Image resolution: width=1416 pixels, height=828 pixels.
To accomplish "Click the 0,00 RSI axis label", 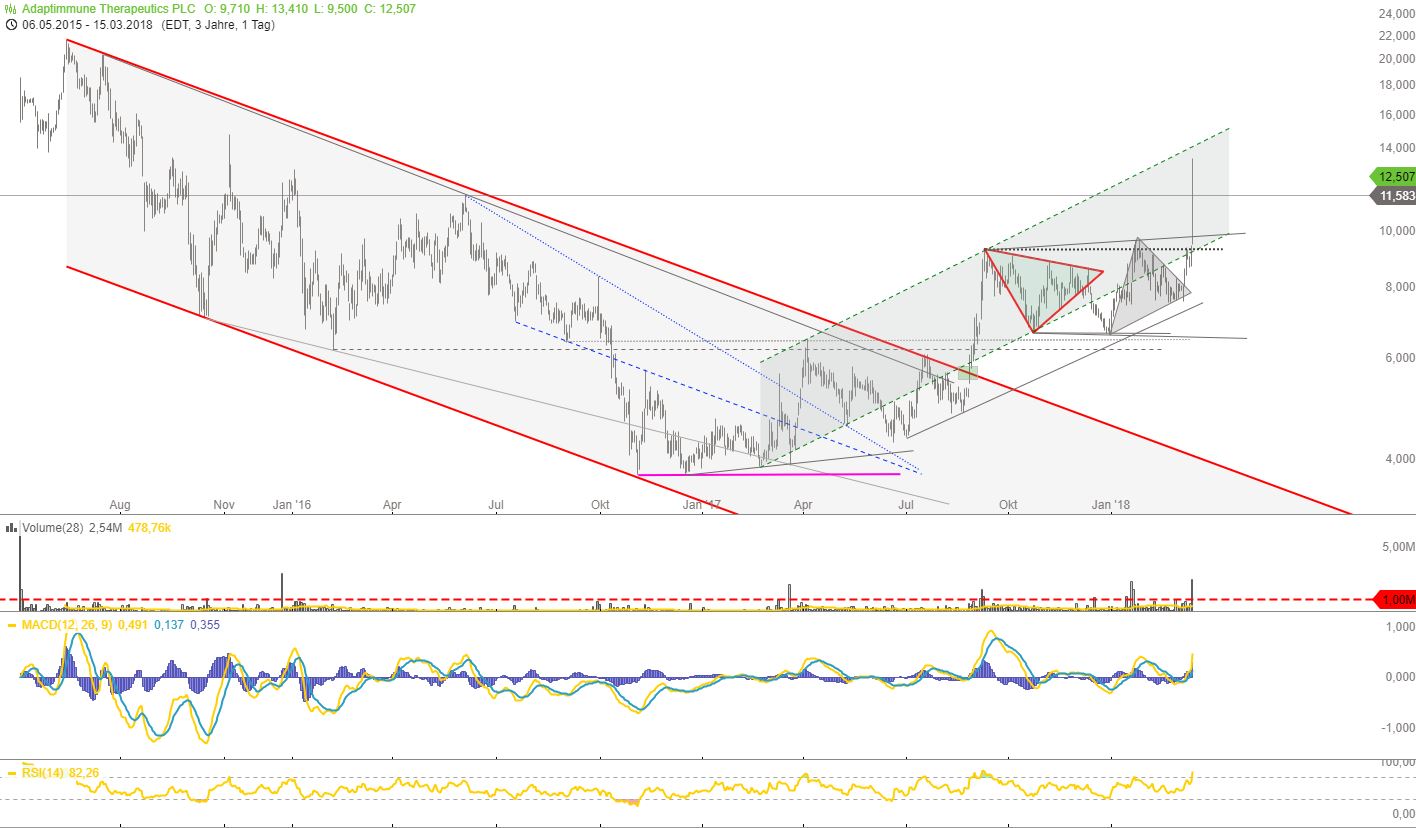I will click(1402, 815).
